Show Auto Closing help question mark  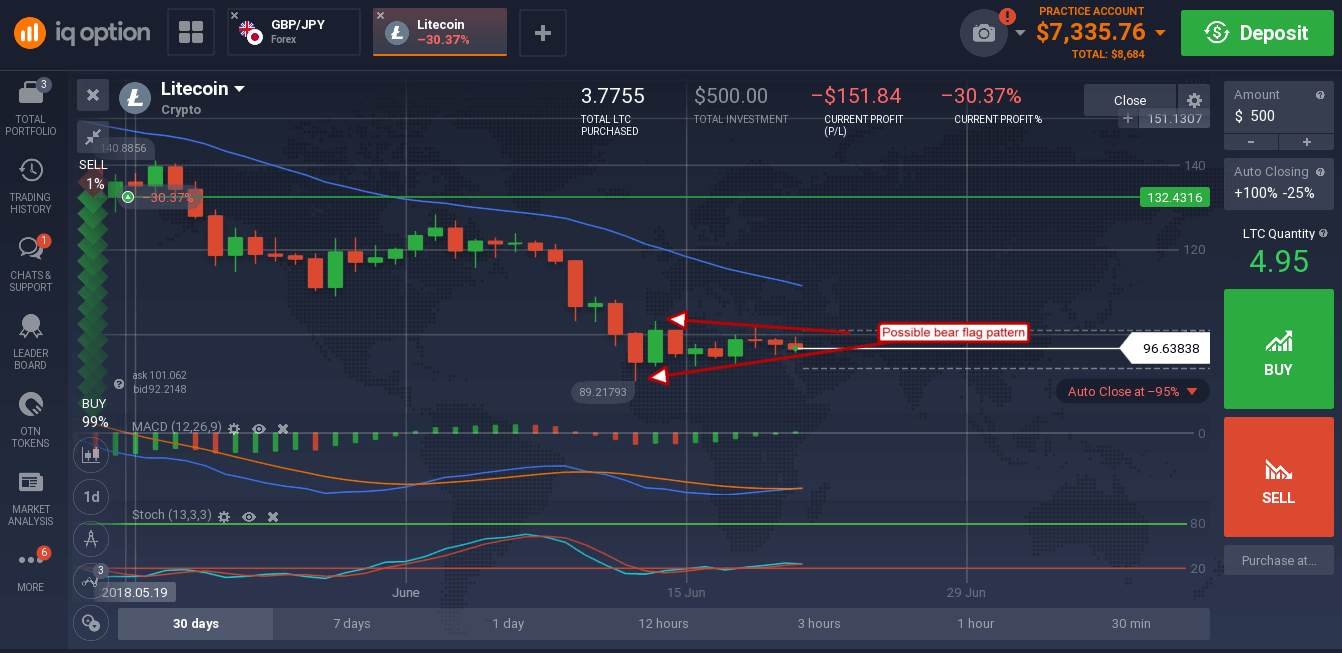(x=1322, y=172)
